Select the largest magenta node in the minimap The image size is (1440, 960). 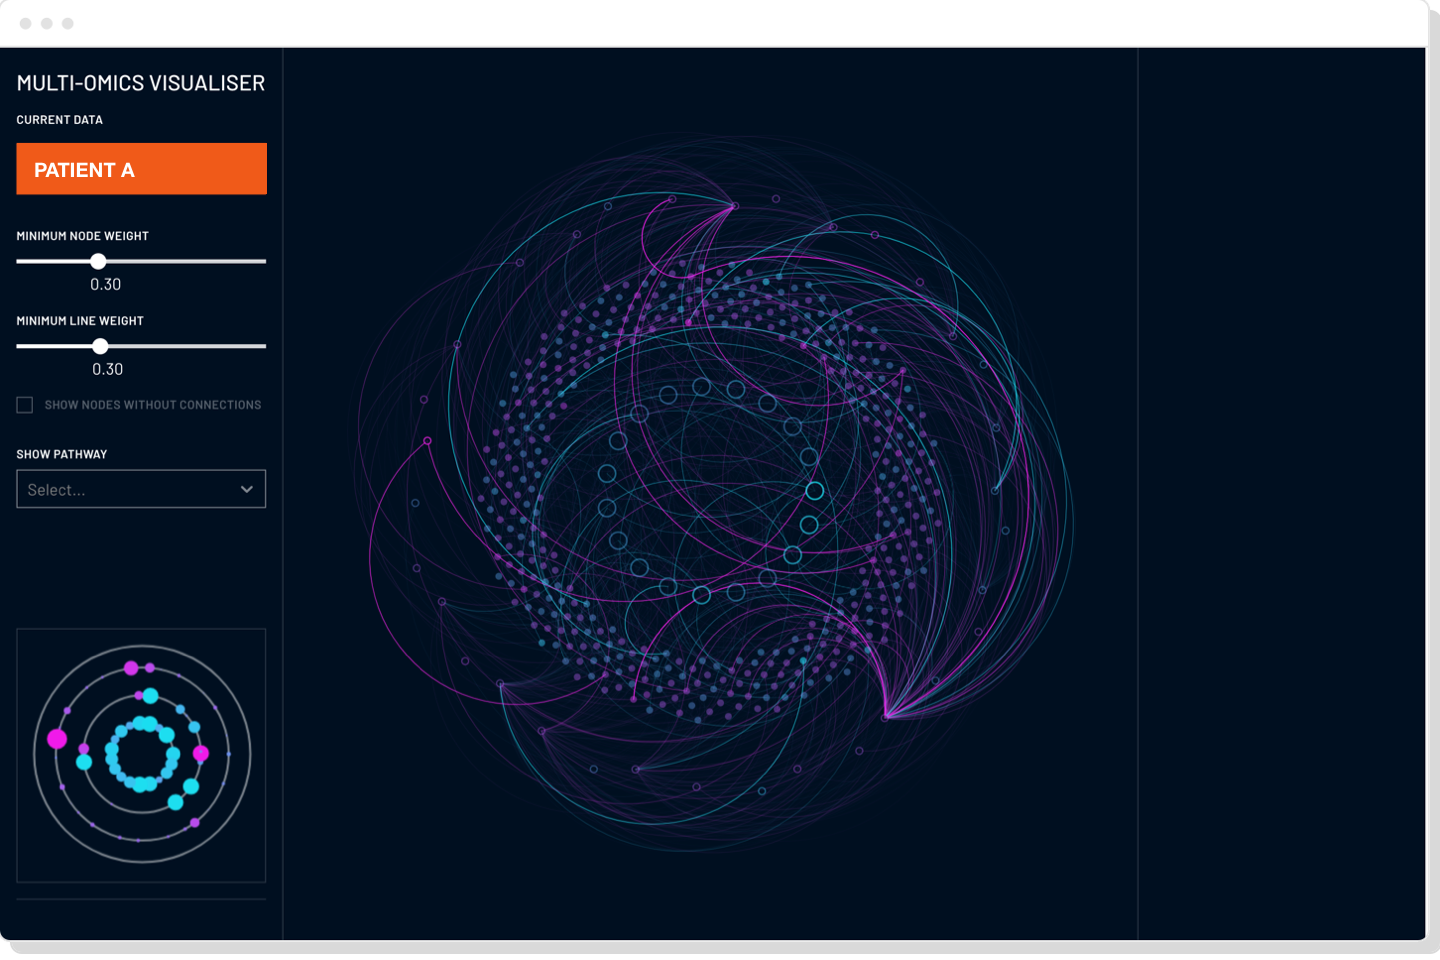click(x=57, y=739)
